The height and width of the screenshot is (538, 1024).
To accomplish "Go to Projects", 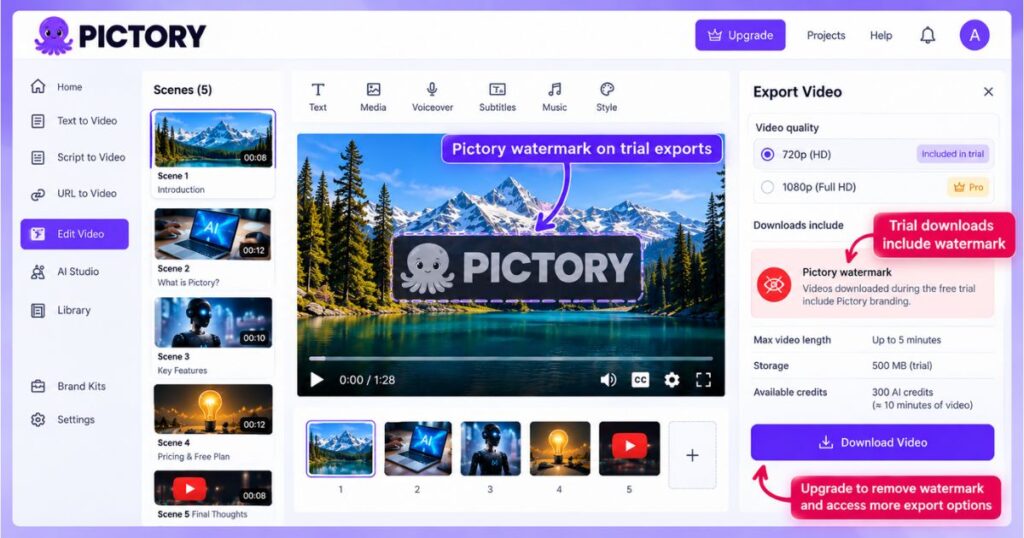I will tap(825, 35).
